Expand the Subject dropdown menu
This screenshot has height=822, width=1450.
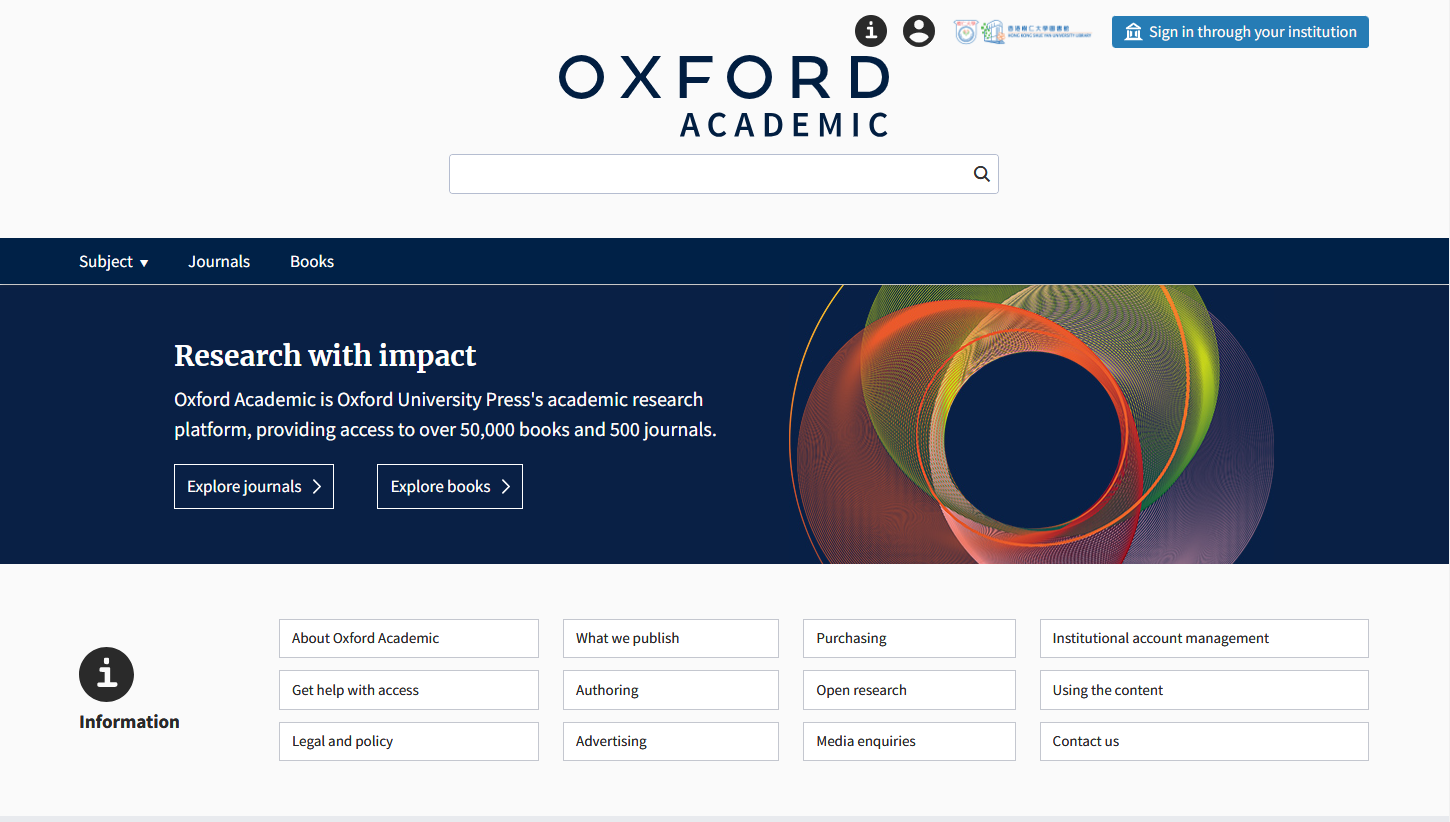click(x=114, y=262)
